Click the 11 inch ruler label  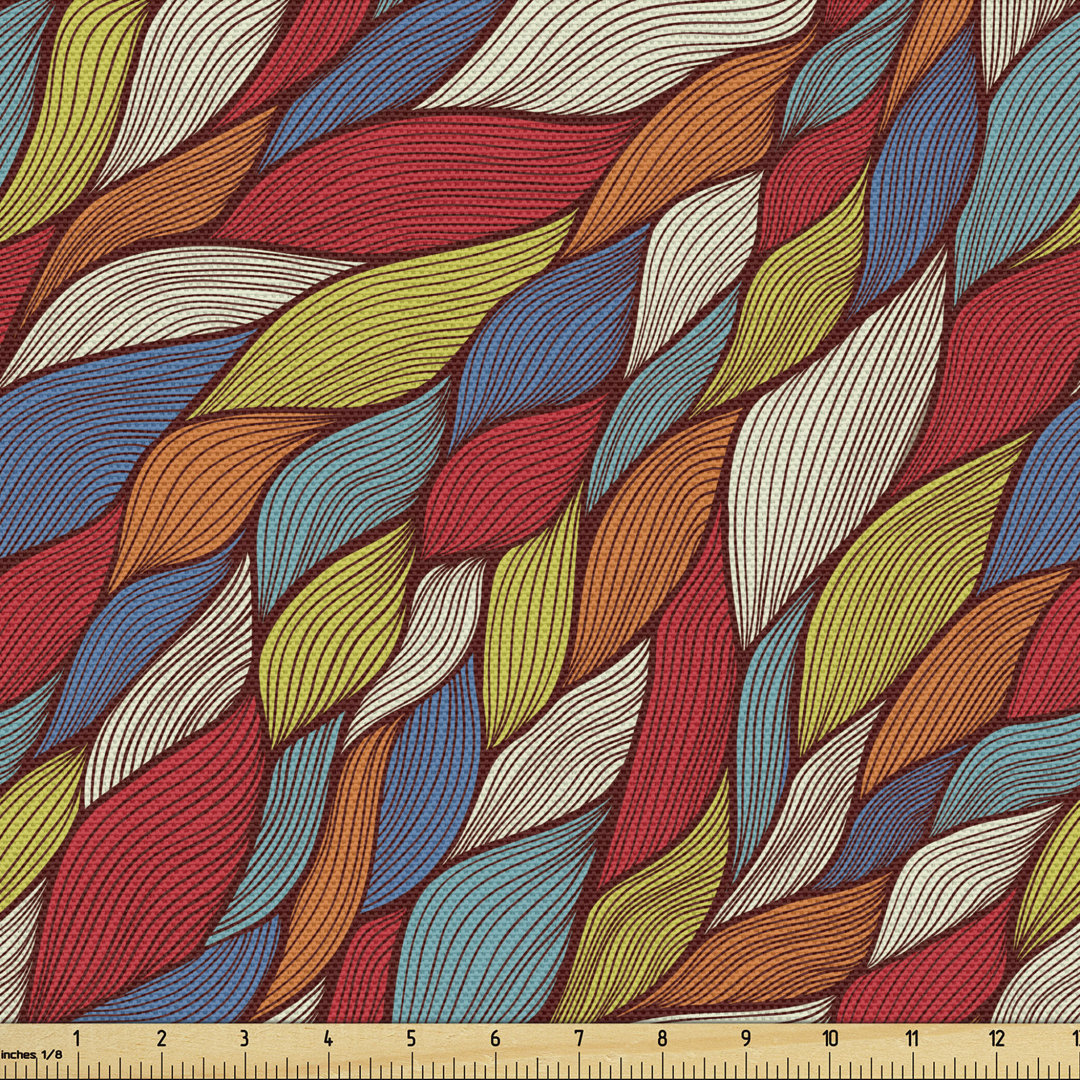[912, 1039]
